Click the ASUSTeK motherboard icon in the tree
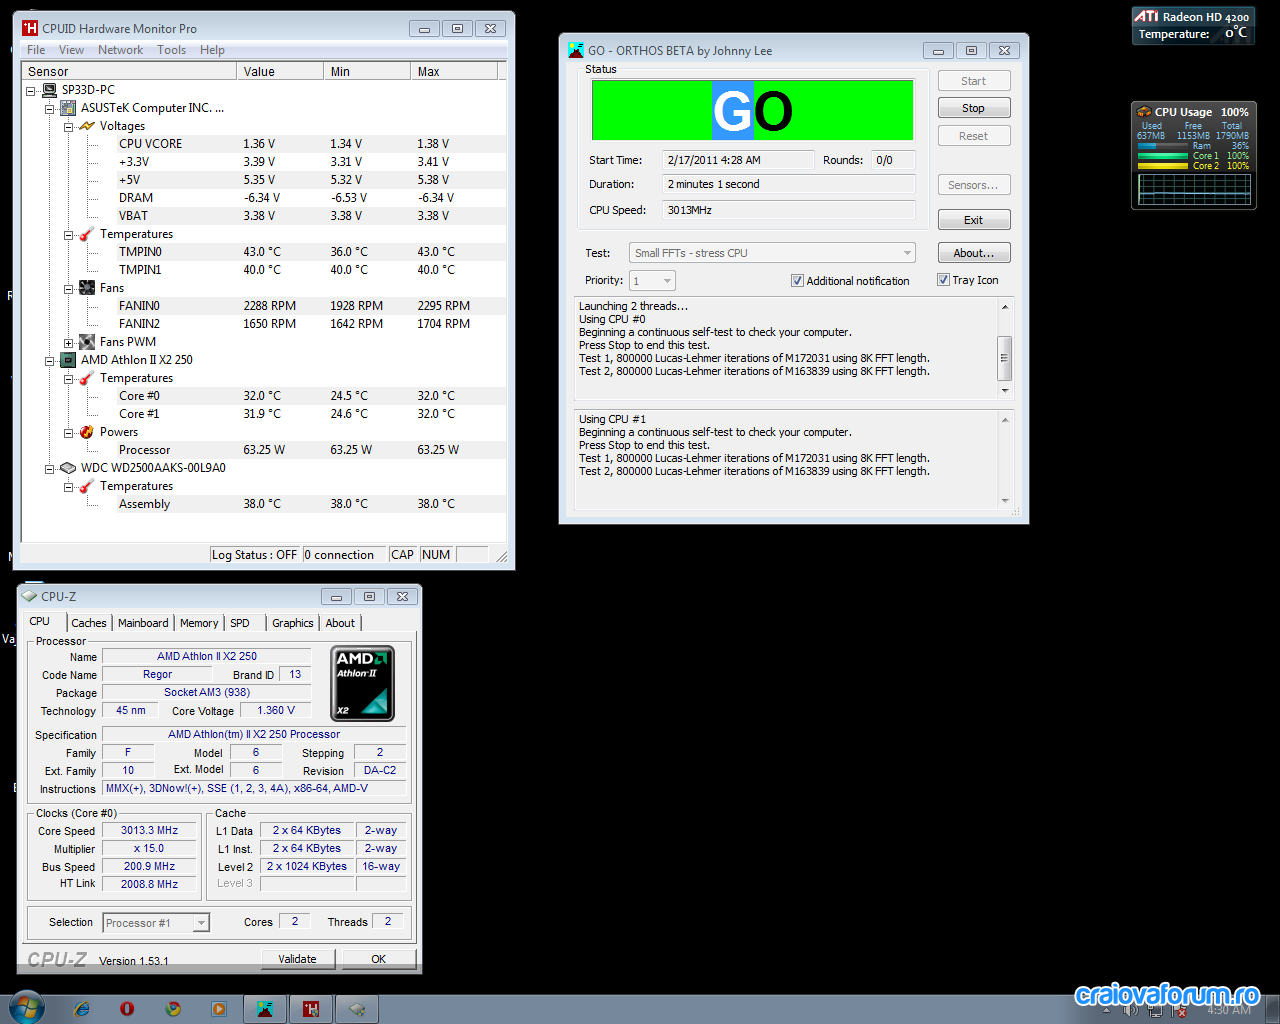The image size is (1280, 1024). [x=68, y=108]
